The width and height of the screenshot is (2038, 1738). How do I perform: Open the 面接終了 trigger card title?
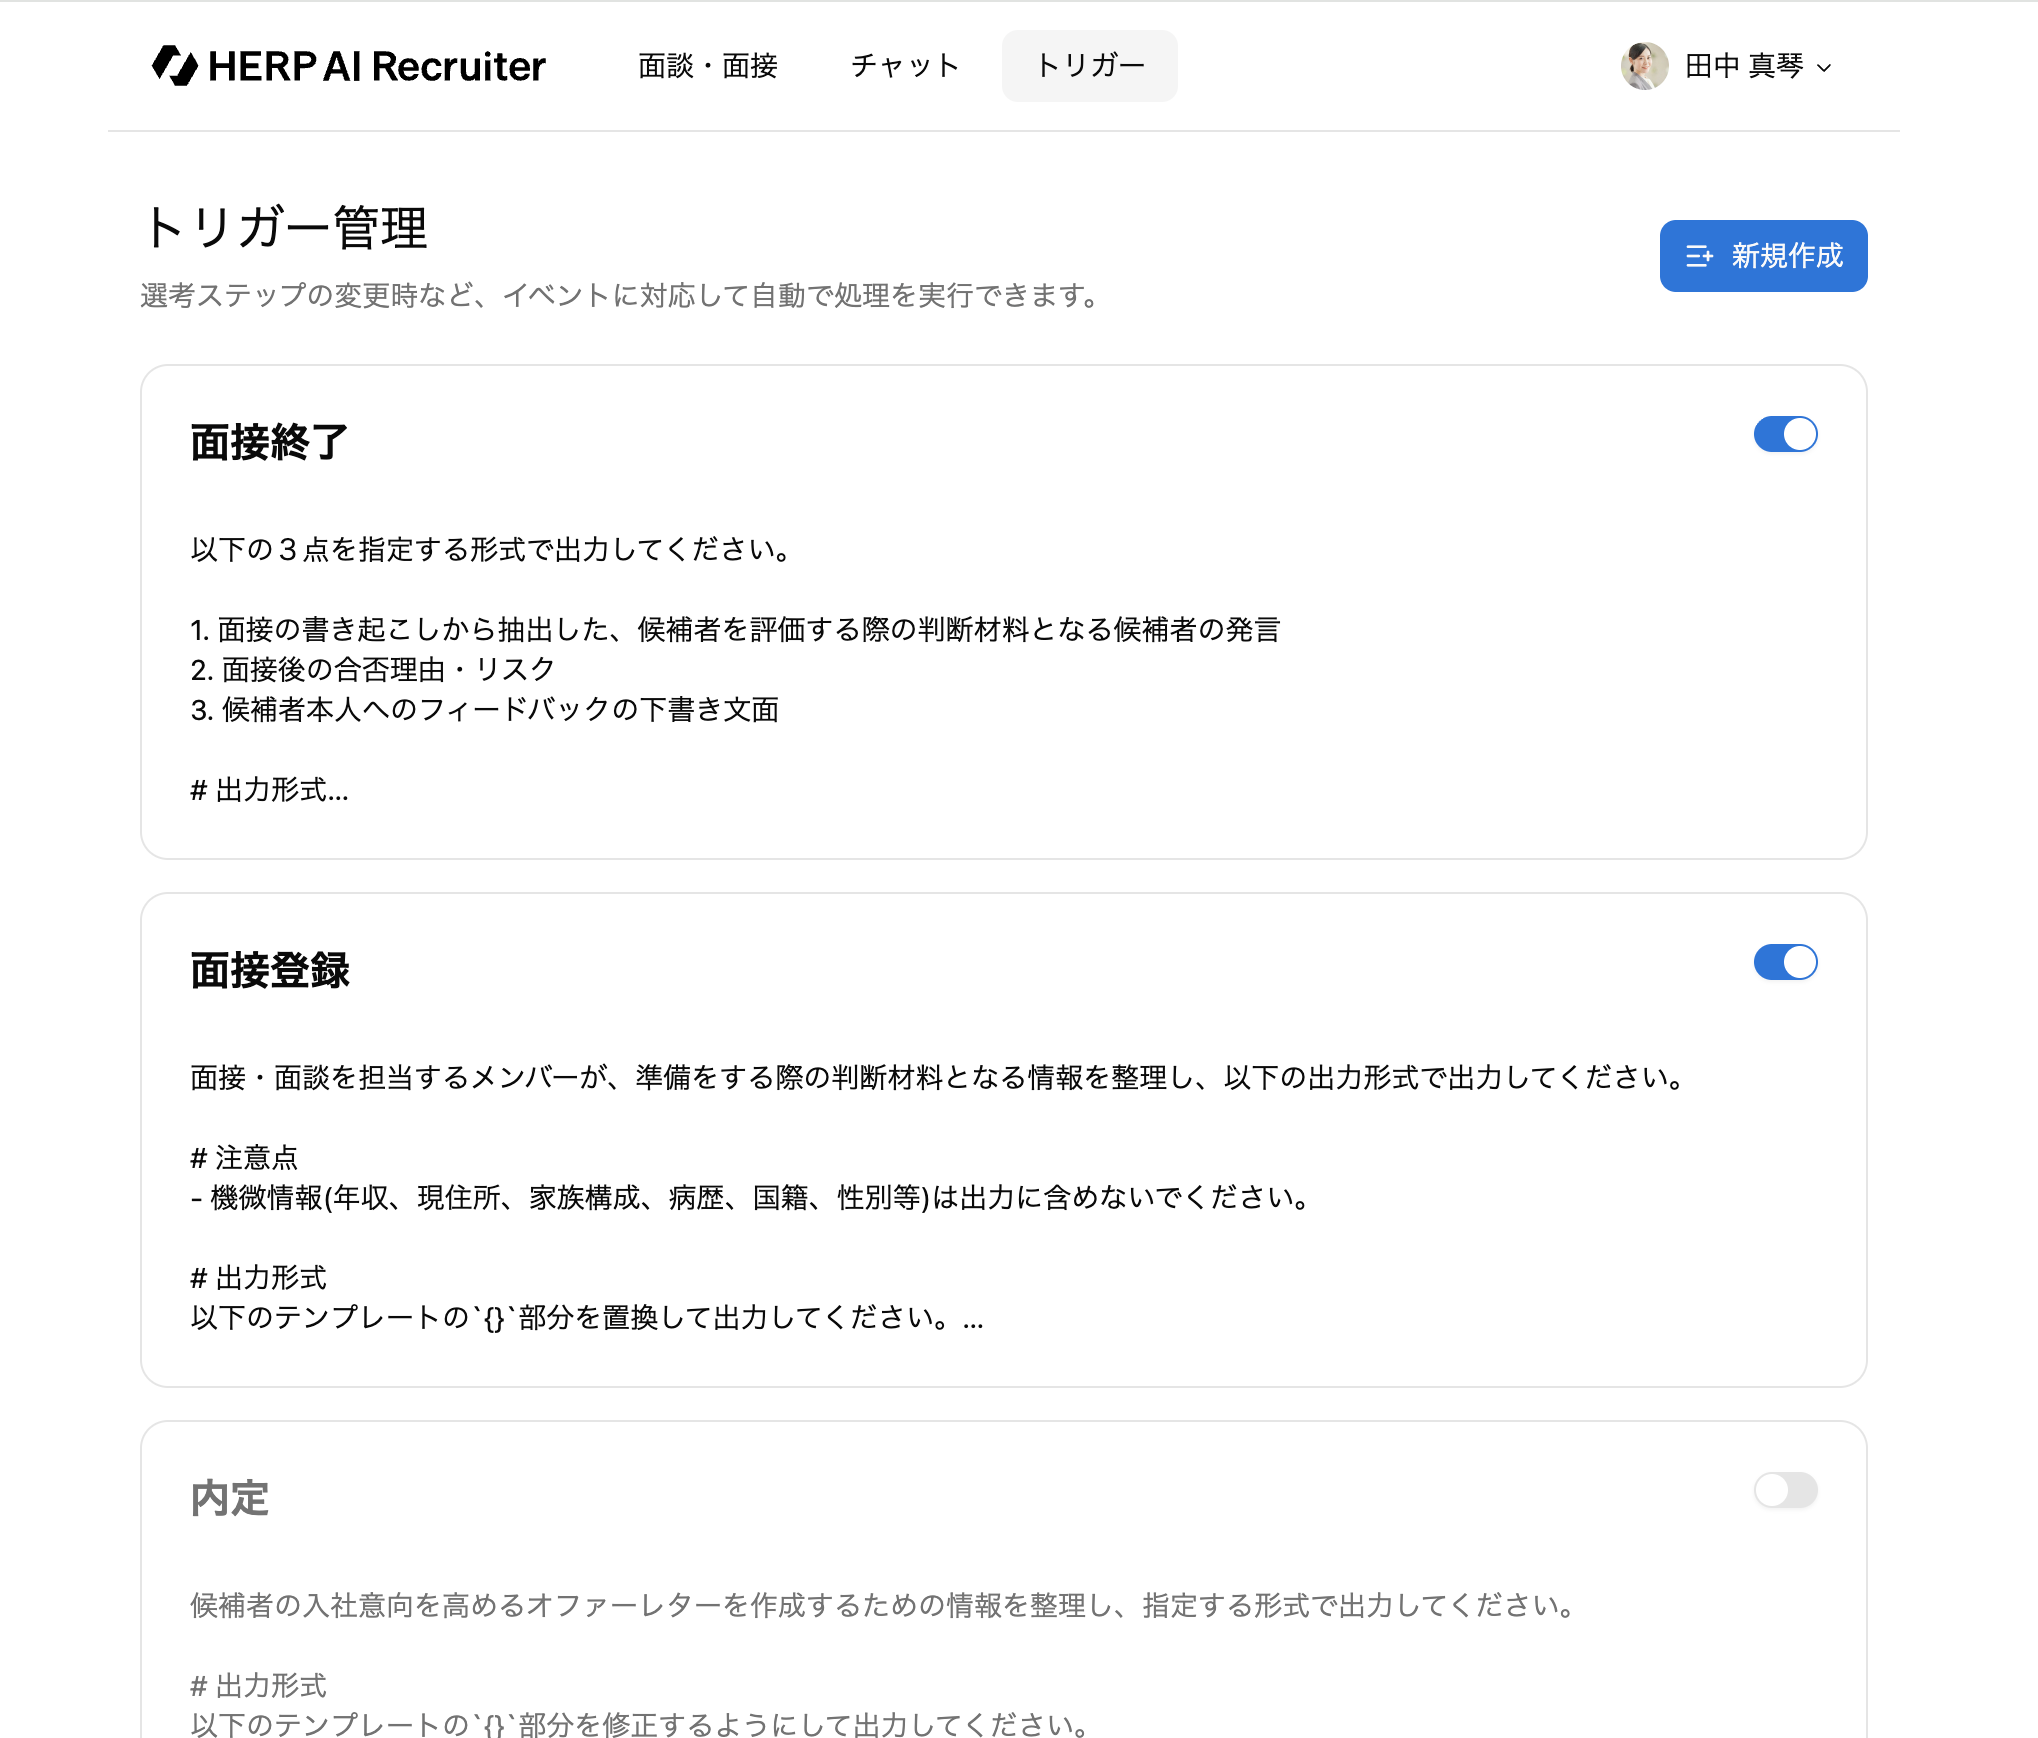(x=269, y=442)
